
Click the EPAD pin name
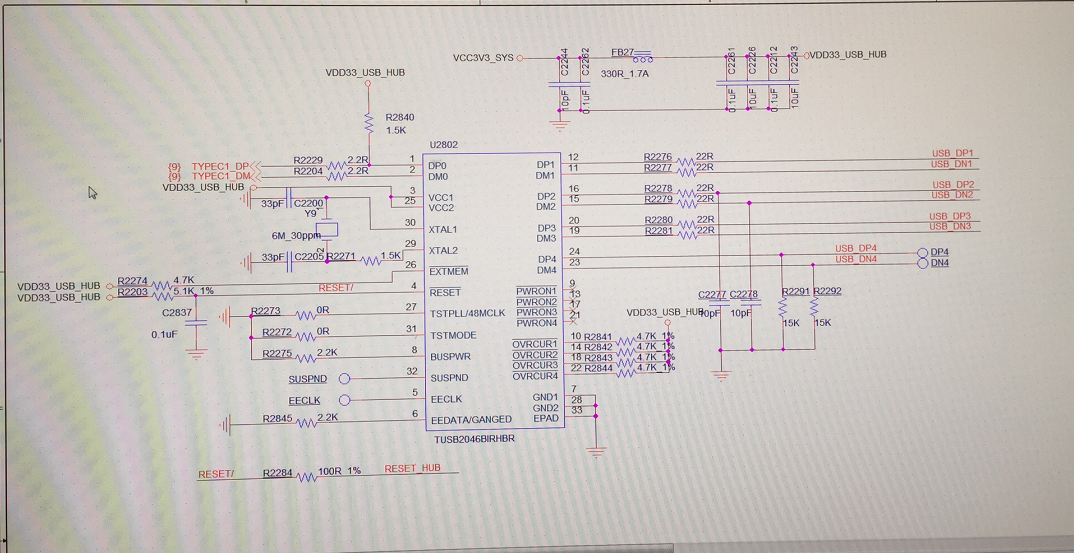click(546, 419)
